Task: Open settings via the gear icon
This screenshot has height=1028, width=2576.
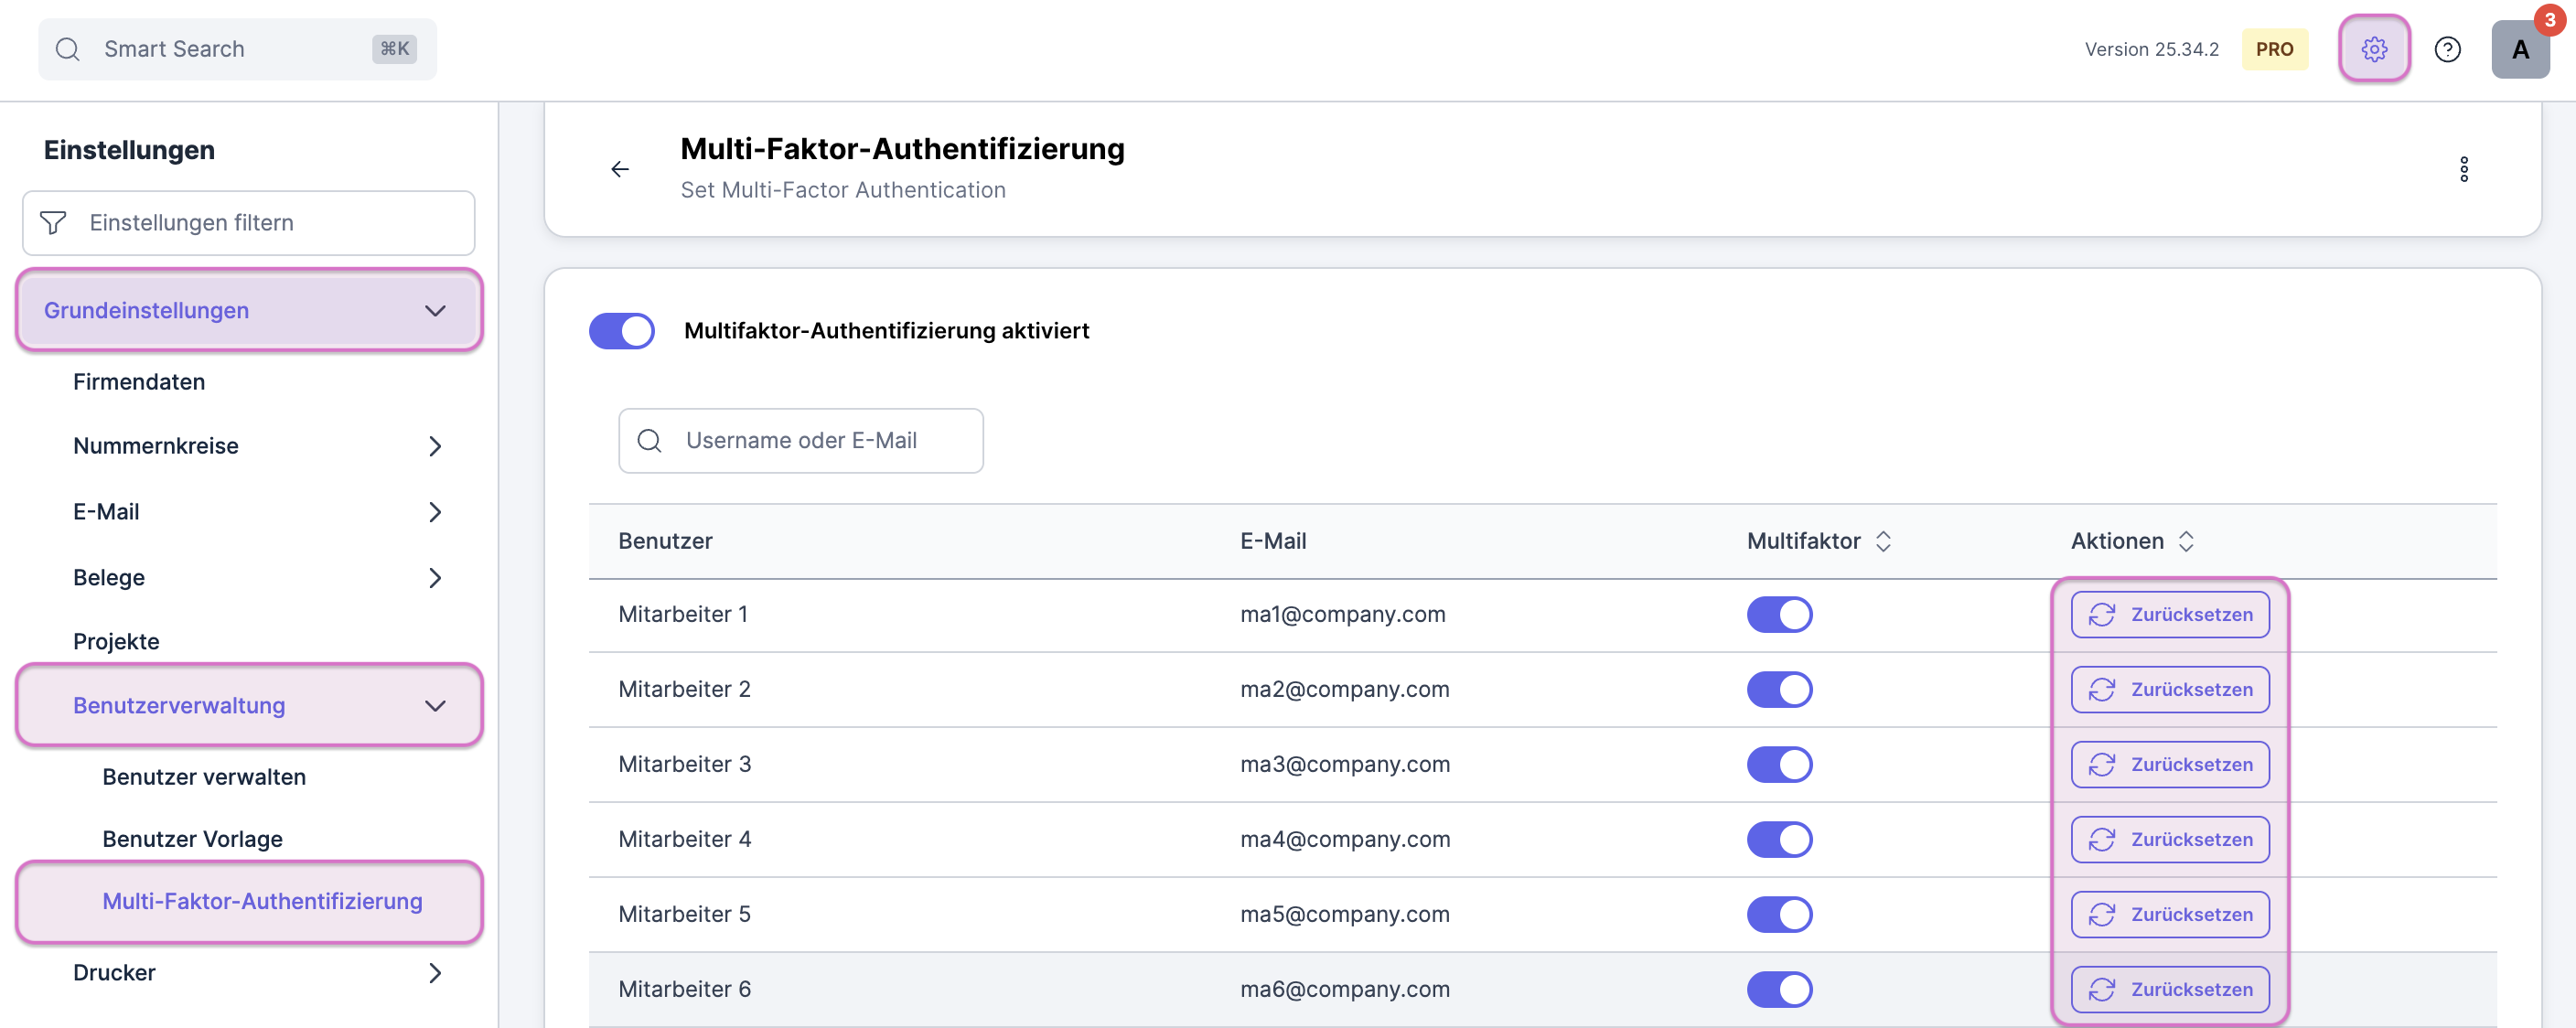Action: 2373,49
